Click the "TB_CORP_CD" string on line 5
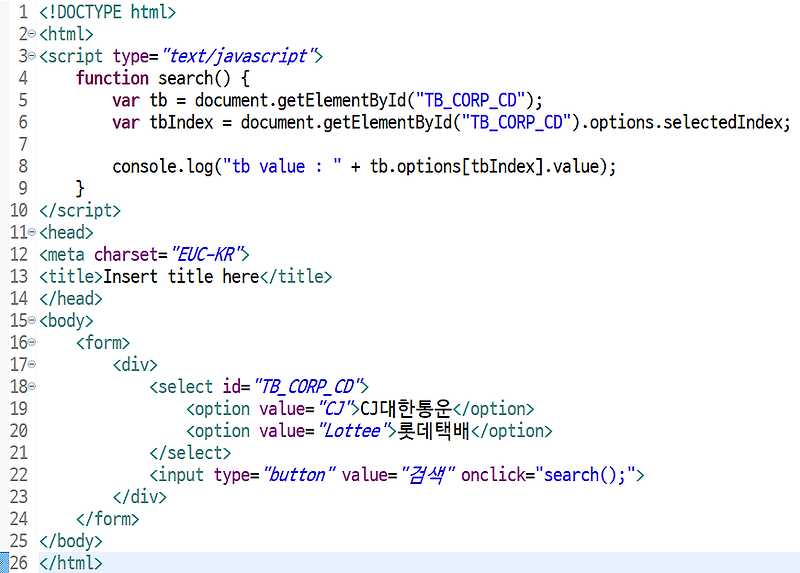Screen dimensions: 800x573 (x=470, y=100)
